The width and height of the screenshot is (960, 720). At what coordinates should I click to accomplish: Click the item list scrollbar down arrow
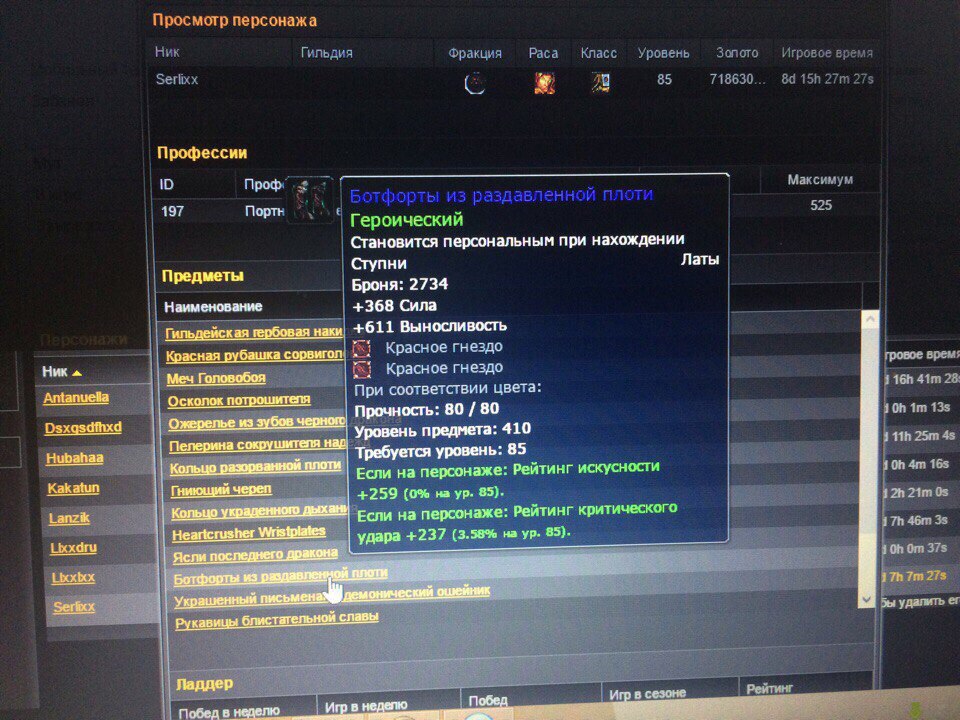tap(868, 597)
